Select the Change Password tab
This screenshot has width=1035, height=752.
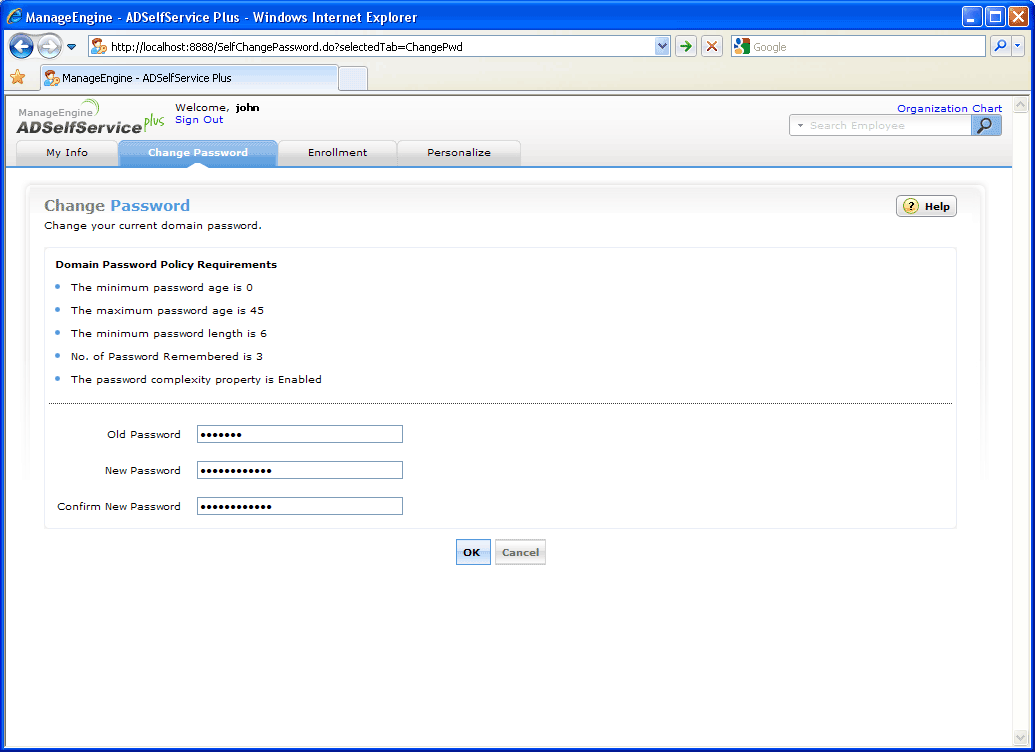click(197, 153)
